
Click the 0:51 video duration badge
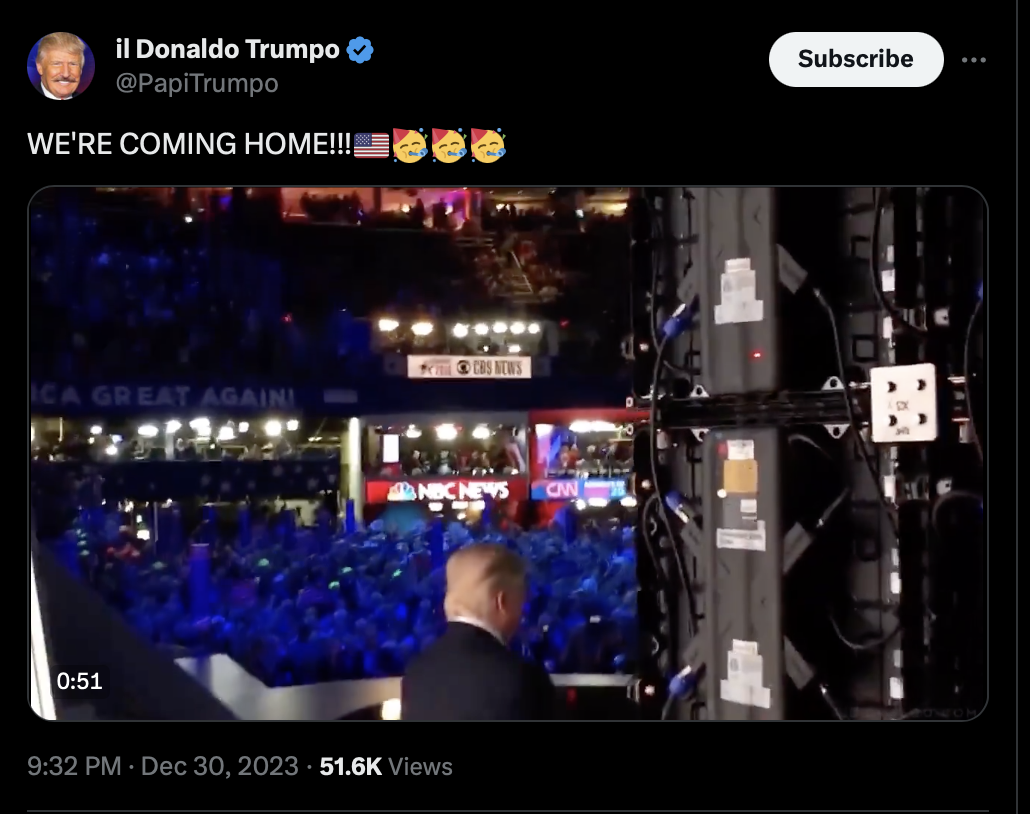click(79, 681)
